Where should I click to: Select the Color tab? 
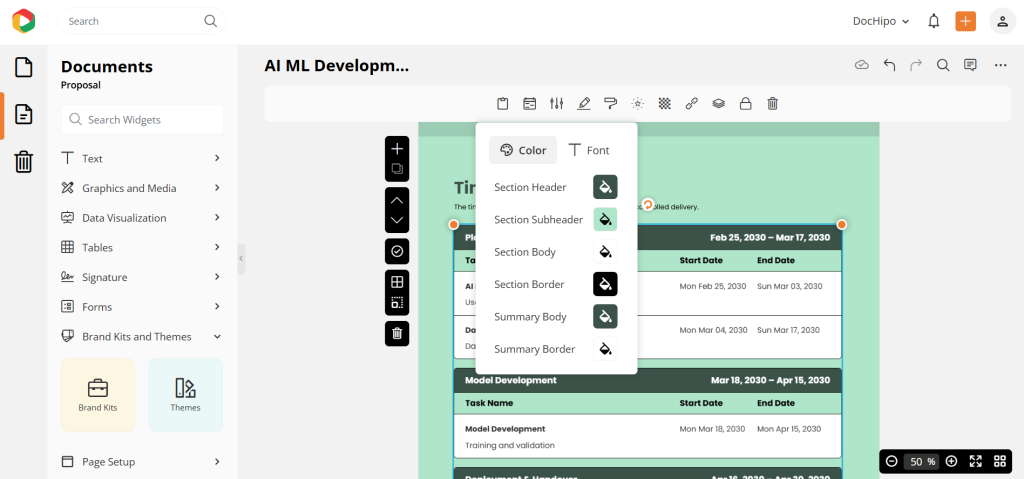[x=523, y=150]
